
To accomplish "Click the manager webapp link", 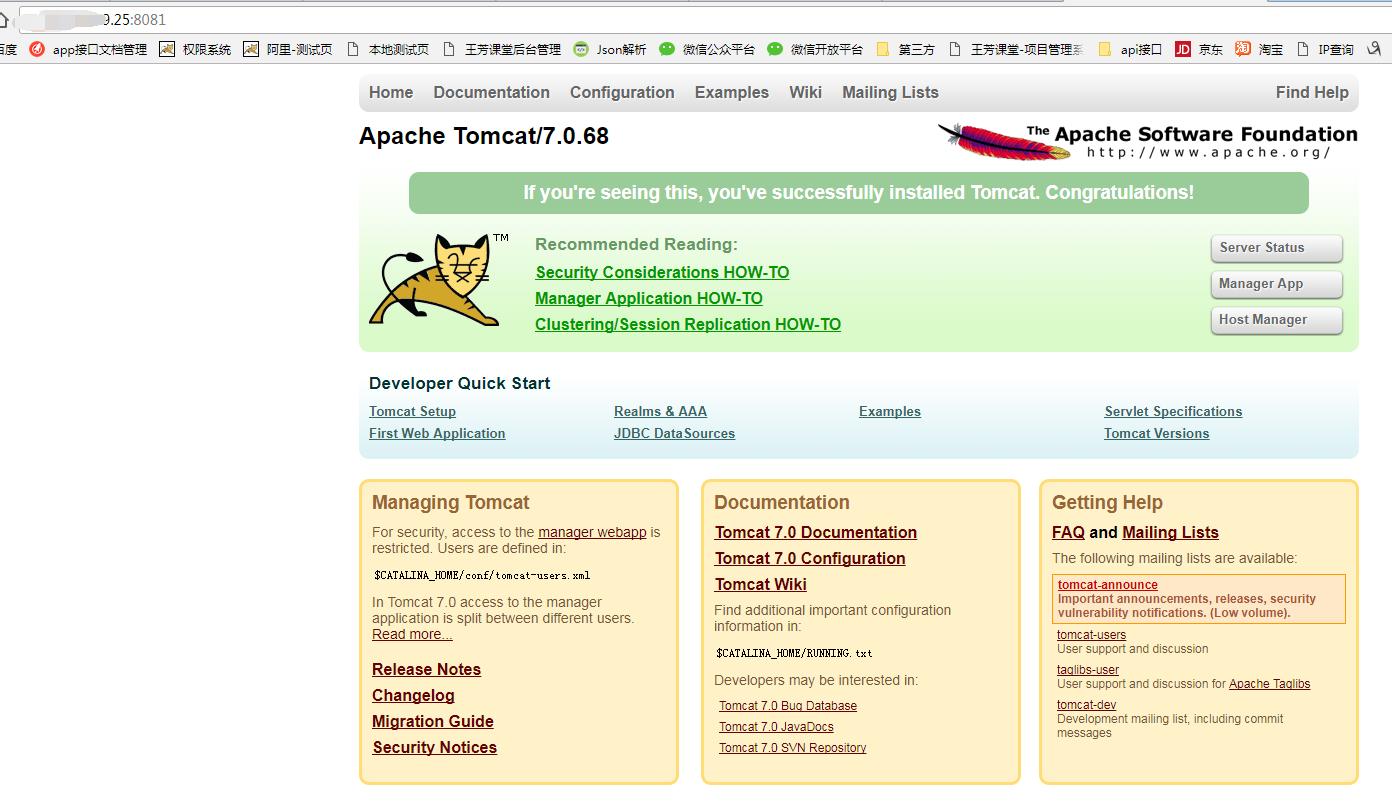I will click(592, 532).
